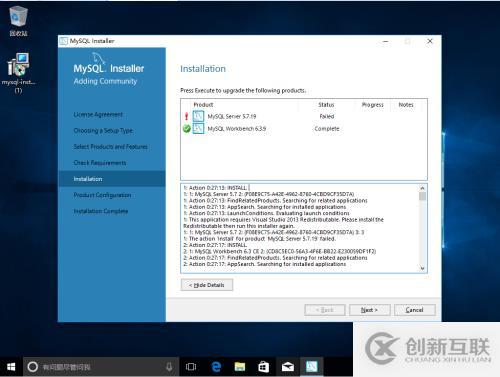
Task: Click the Complete status text
Action: click(x=327, y=129)
